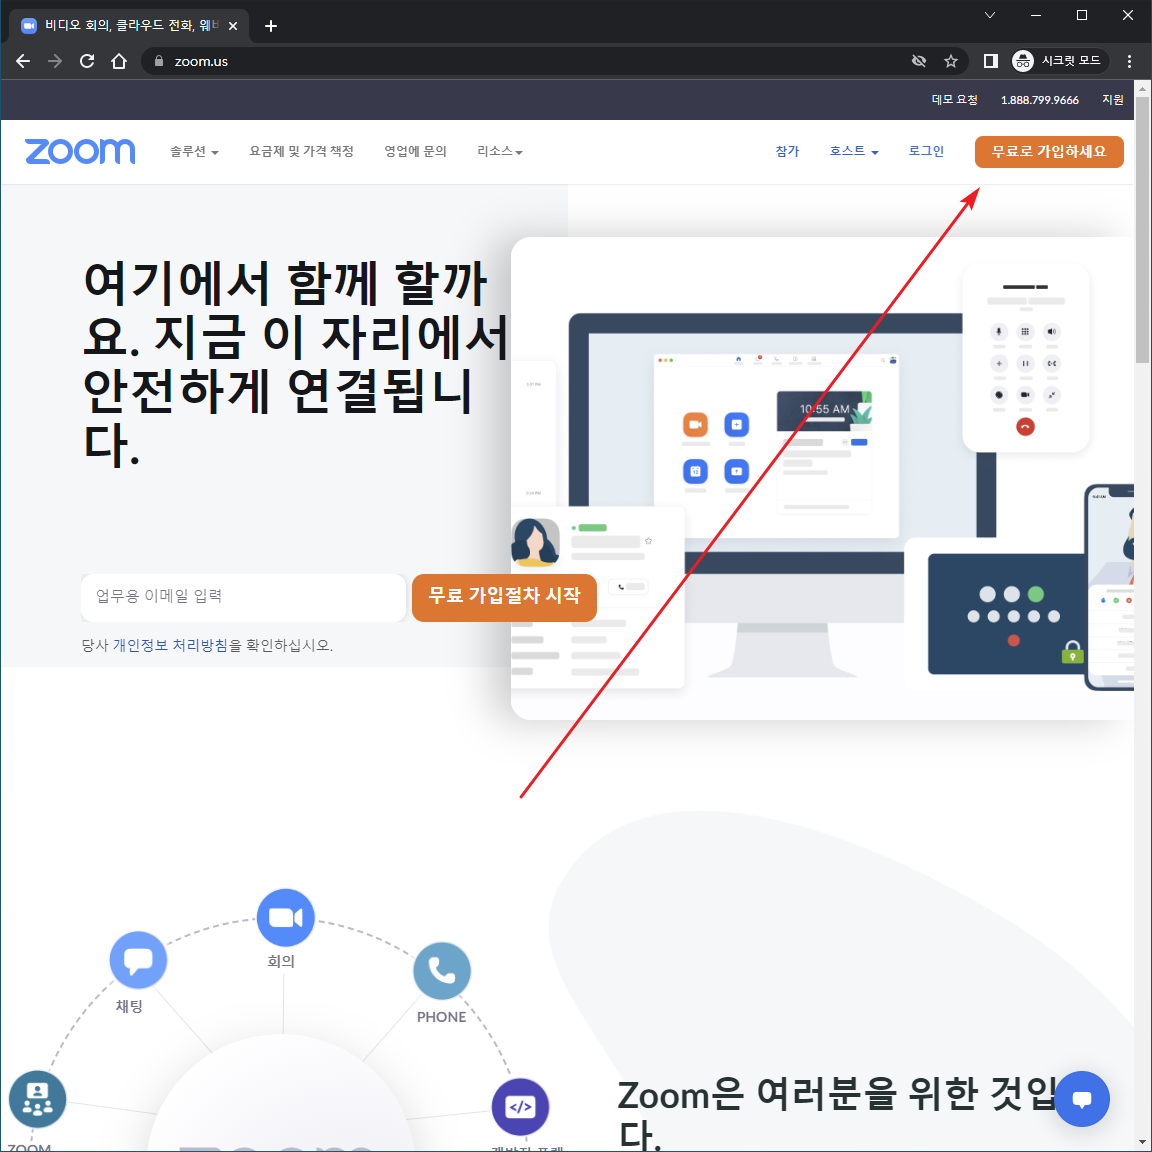This screenshot has width=1152, height=1152.
Task: Open the browser home page icon
Action: click(119, 61)
